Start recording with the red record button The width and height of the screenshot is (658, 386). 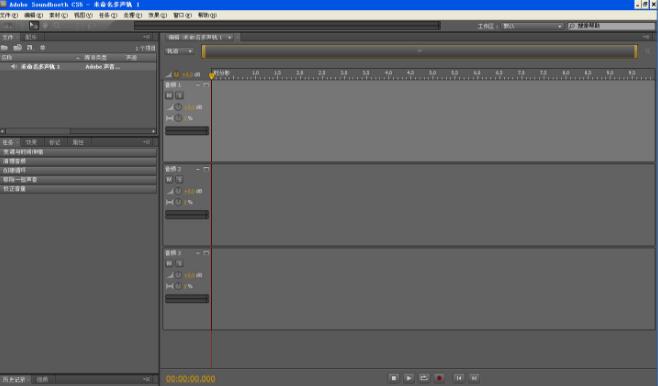coord(439,378)
